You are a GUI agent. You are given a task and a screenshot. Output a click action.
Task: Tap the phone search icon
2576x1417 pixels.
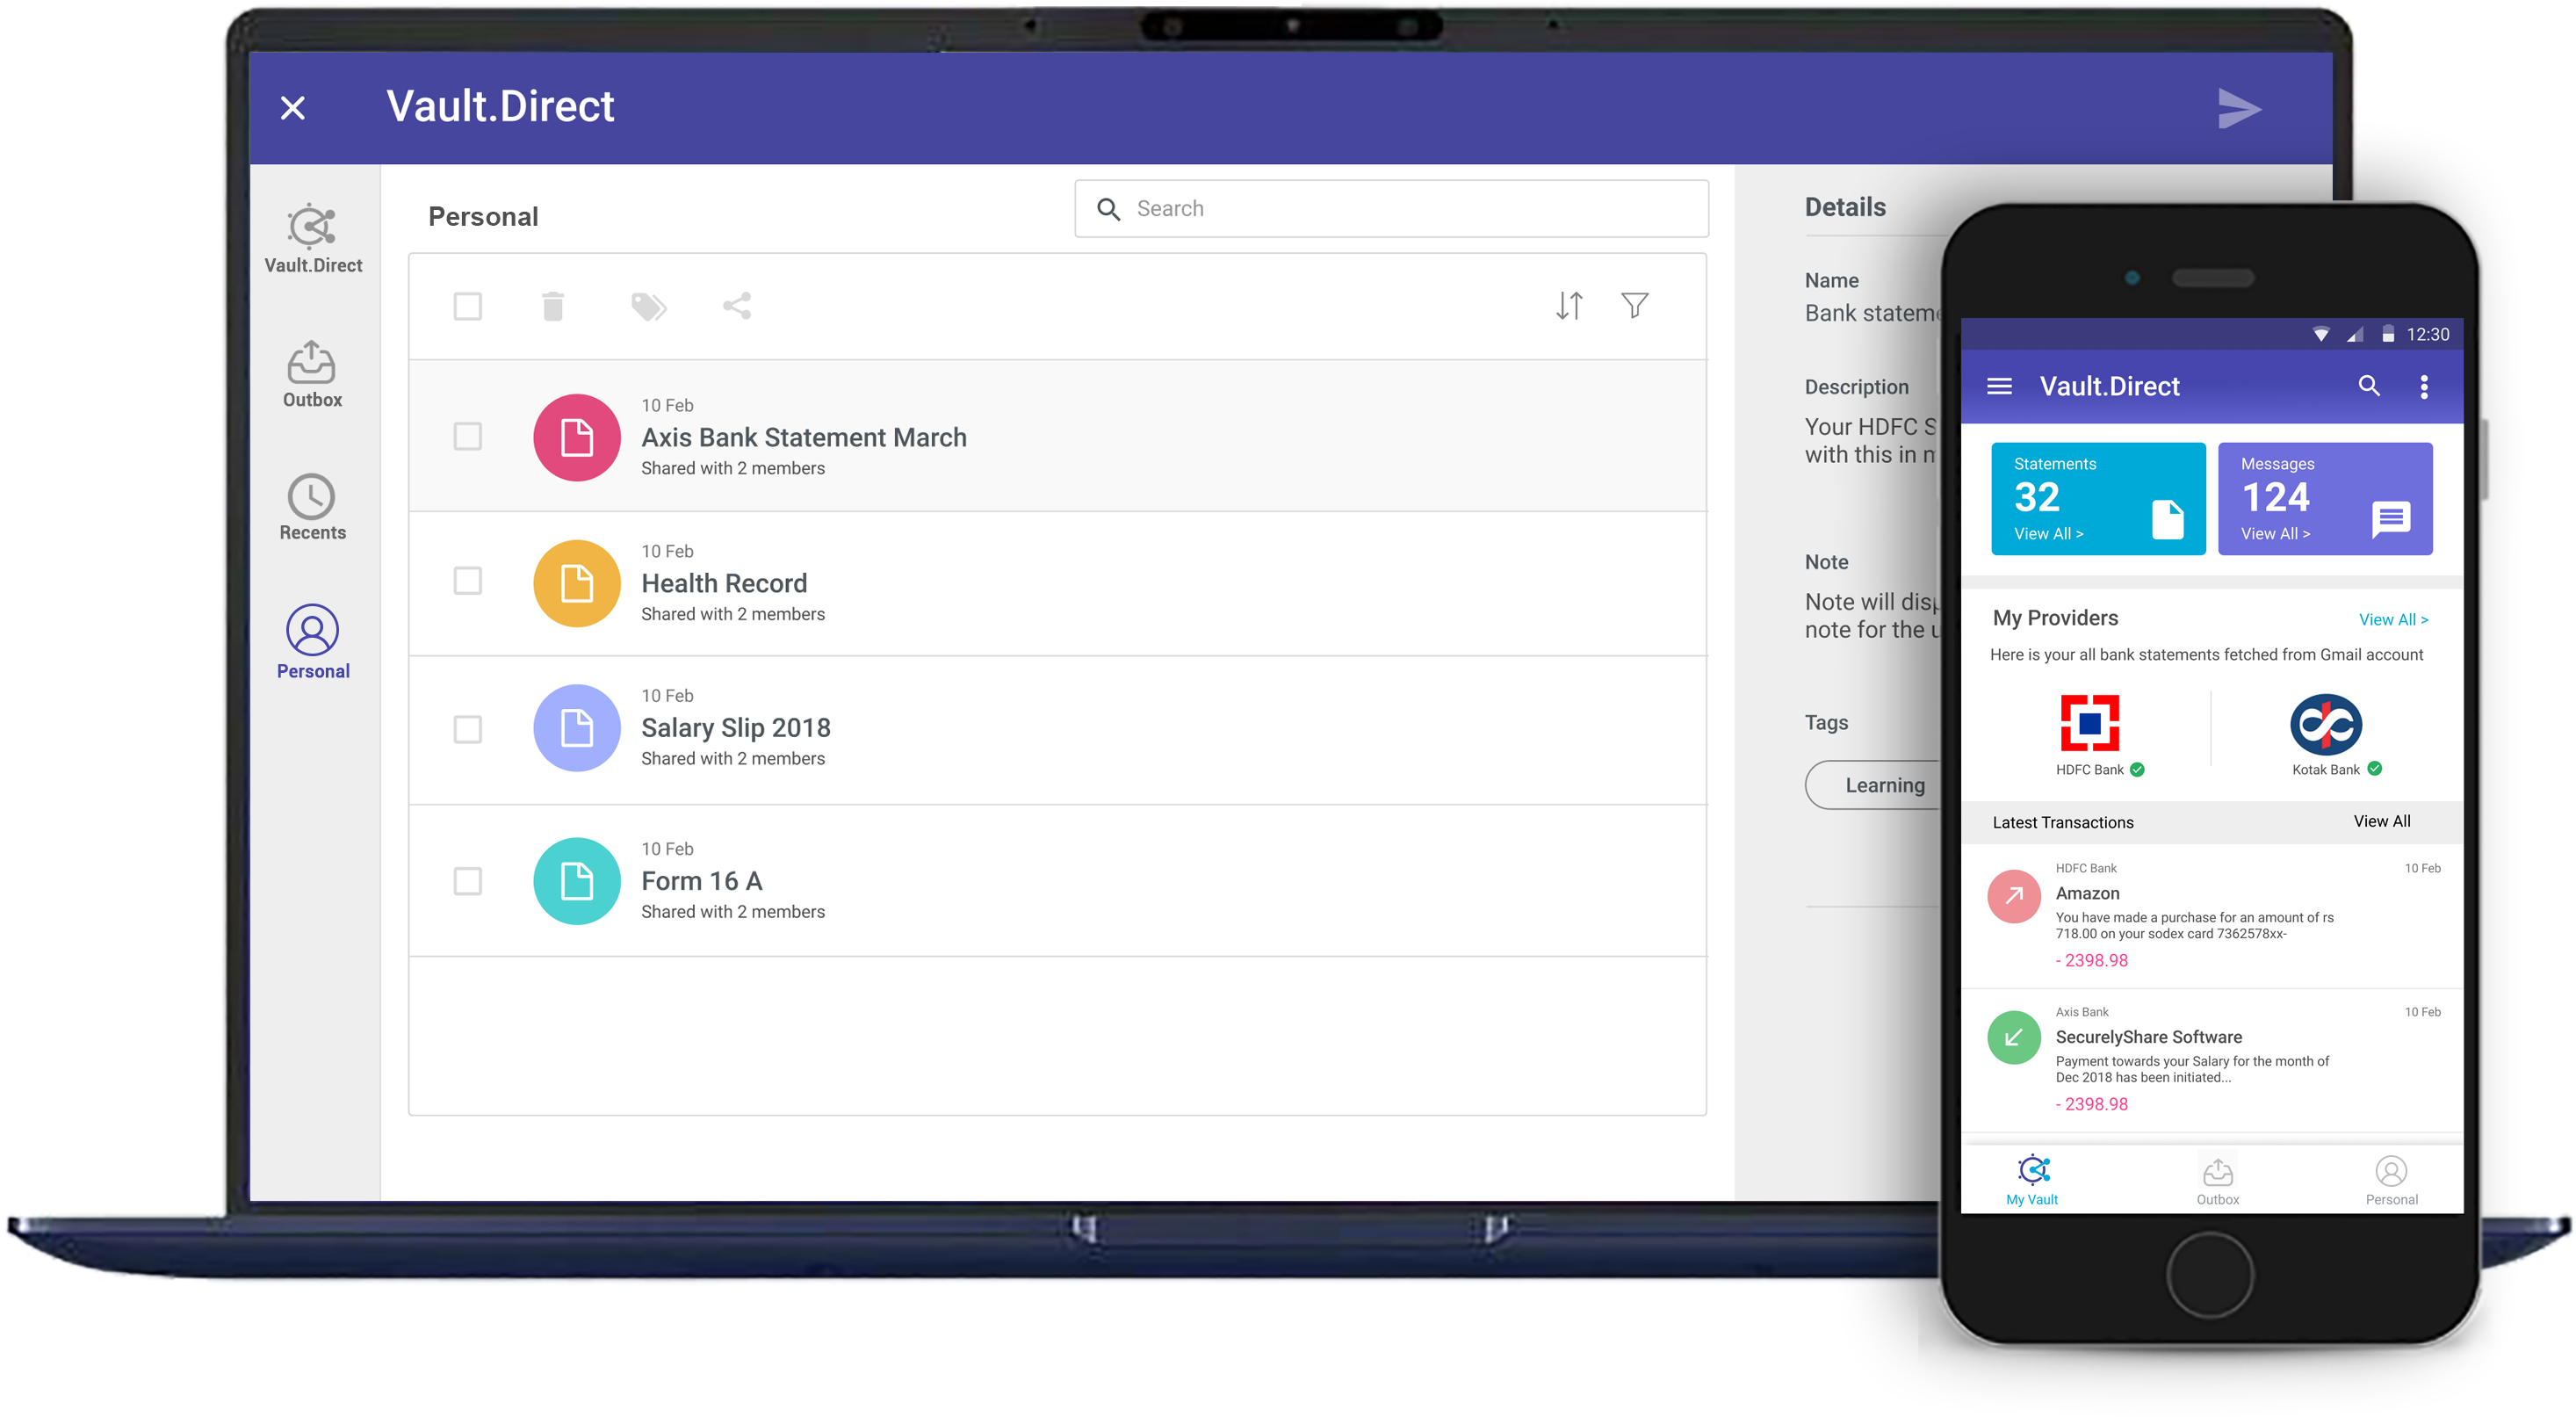point(2369,386)
